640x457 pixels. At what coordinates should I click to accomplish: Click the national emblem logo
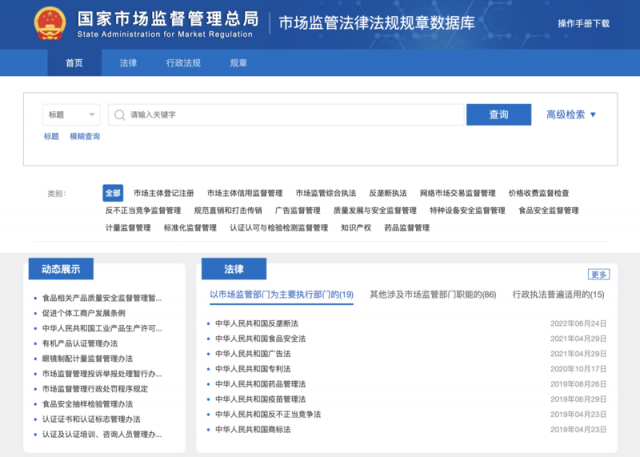(45, 22)
